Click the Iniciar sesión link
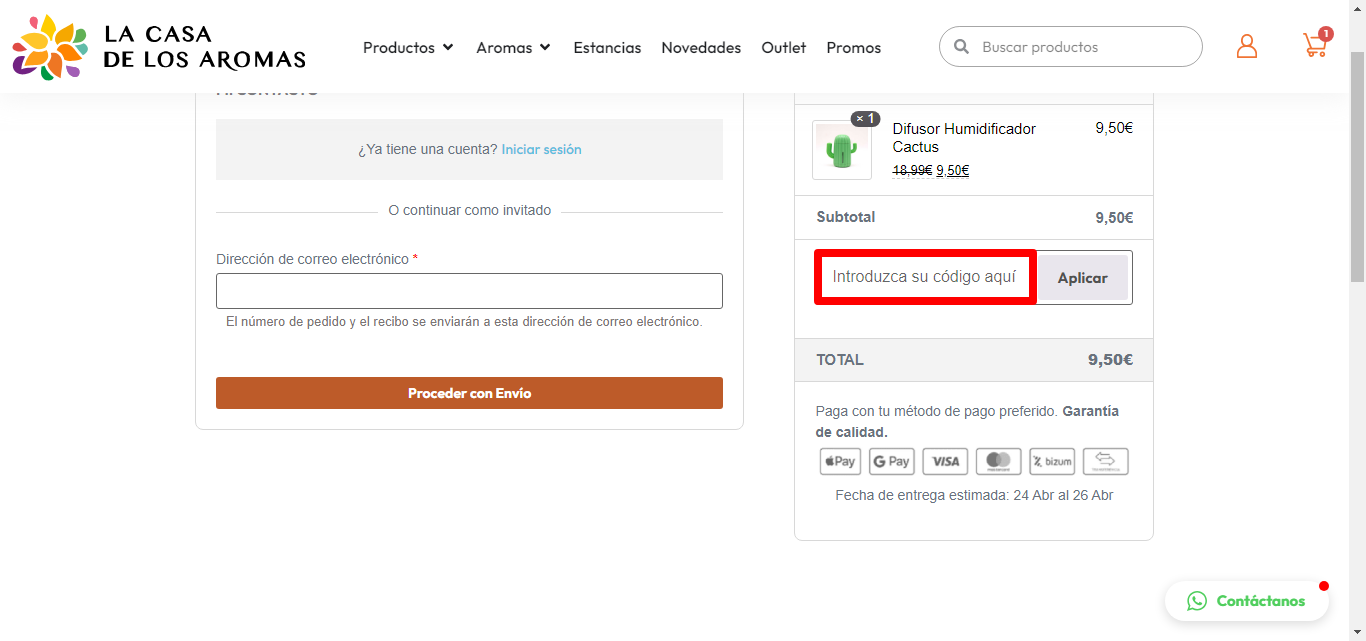The width and height of the screenshot is (1366, 641). (541, 149)
